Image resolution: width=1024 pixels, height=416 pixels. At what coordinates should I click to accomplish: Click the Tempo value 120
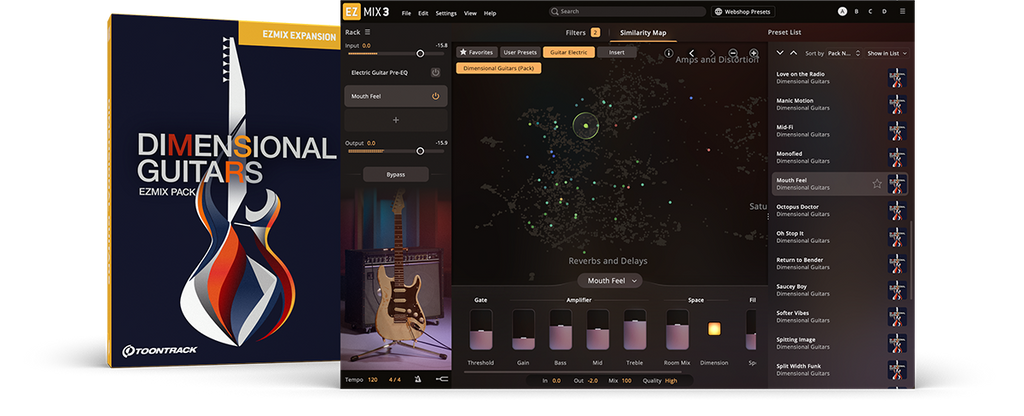pos(372,379)
